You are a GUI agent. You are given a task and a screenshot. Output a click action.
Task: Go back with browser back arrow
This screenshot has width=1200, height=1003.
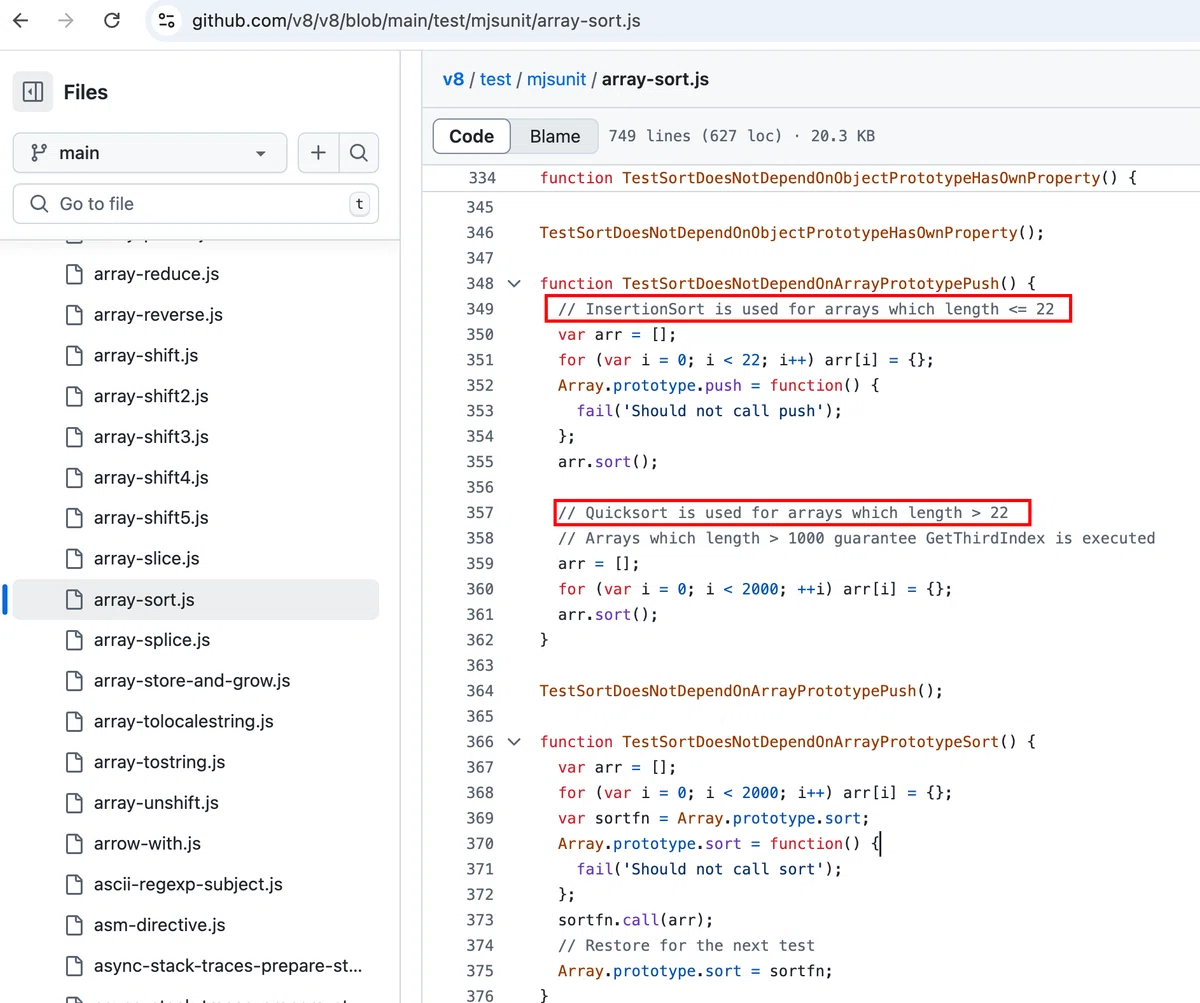click(x=20, y=20)
